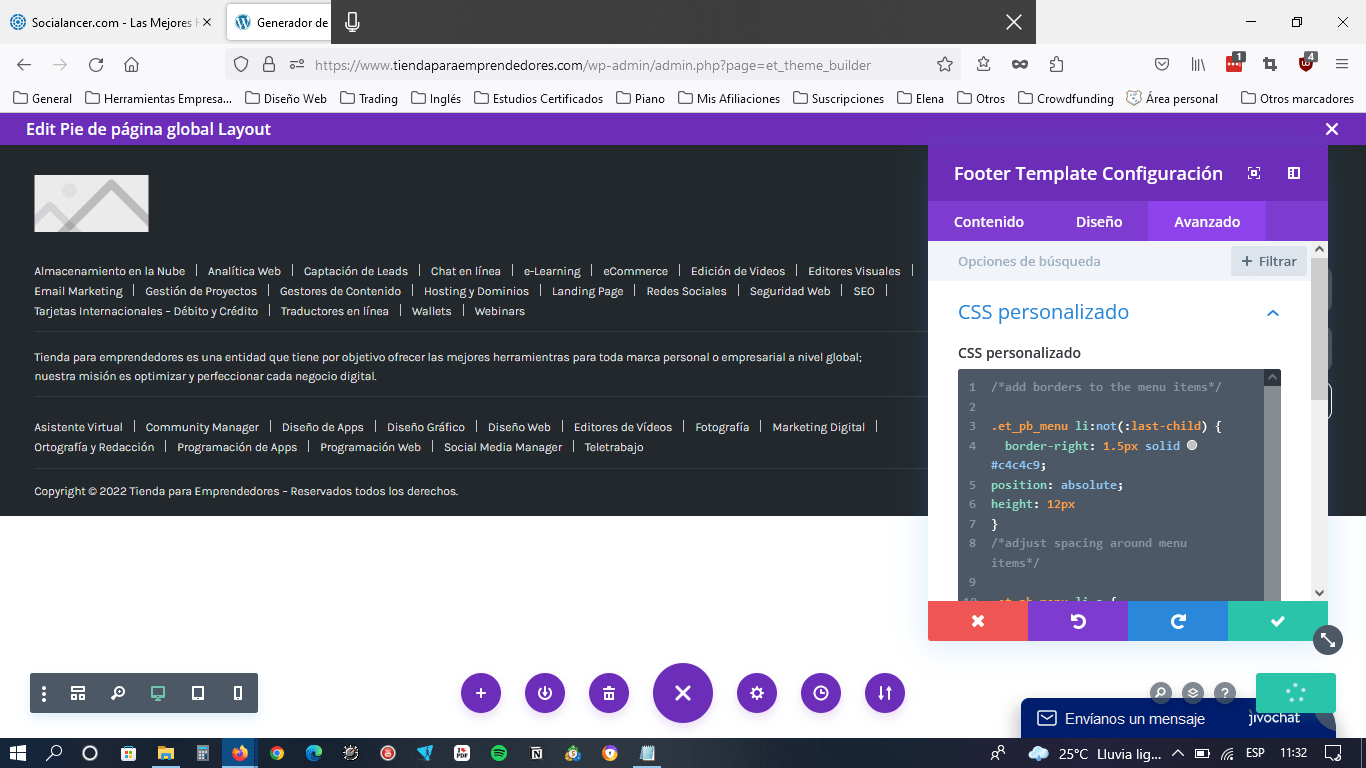1366x768 pixels.
Task: Open Telegram from the taskbar
Action: (x=425, y=753)
